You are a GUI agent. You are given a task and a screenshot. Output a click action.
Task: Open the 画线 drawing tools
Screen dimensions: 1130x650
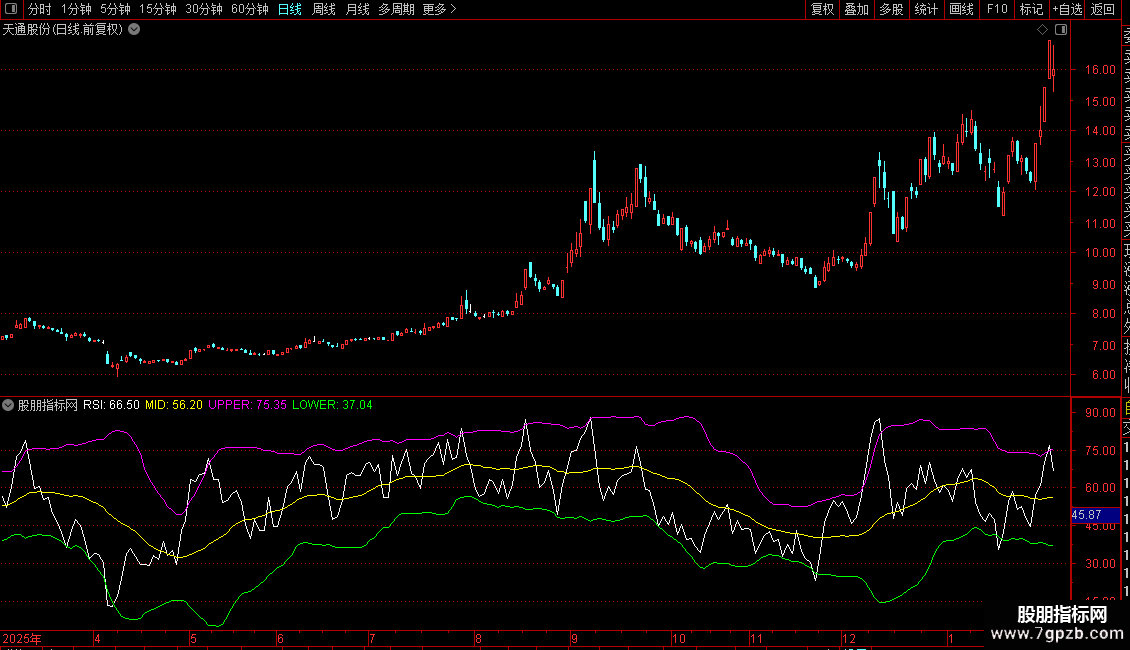961,9
